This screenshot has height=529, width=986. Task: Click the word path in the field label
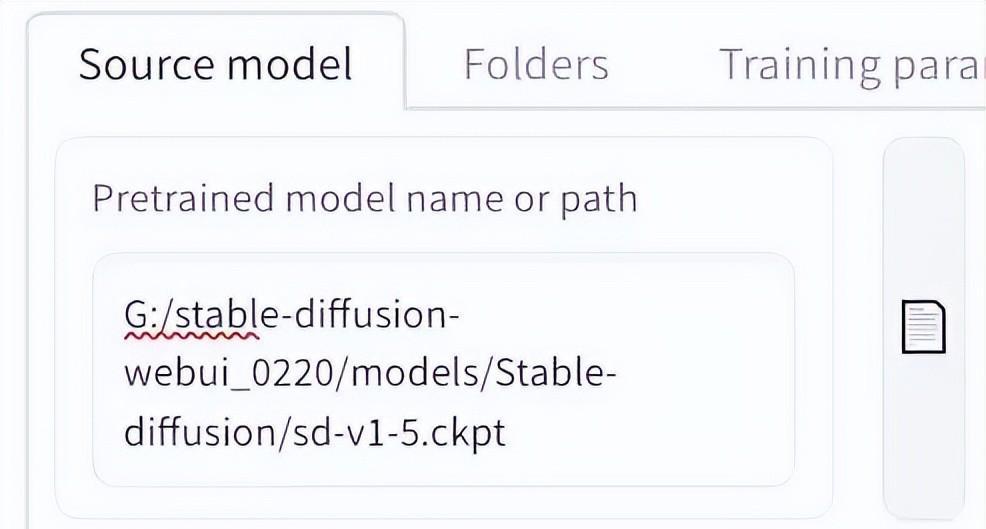point(598,200)
